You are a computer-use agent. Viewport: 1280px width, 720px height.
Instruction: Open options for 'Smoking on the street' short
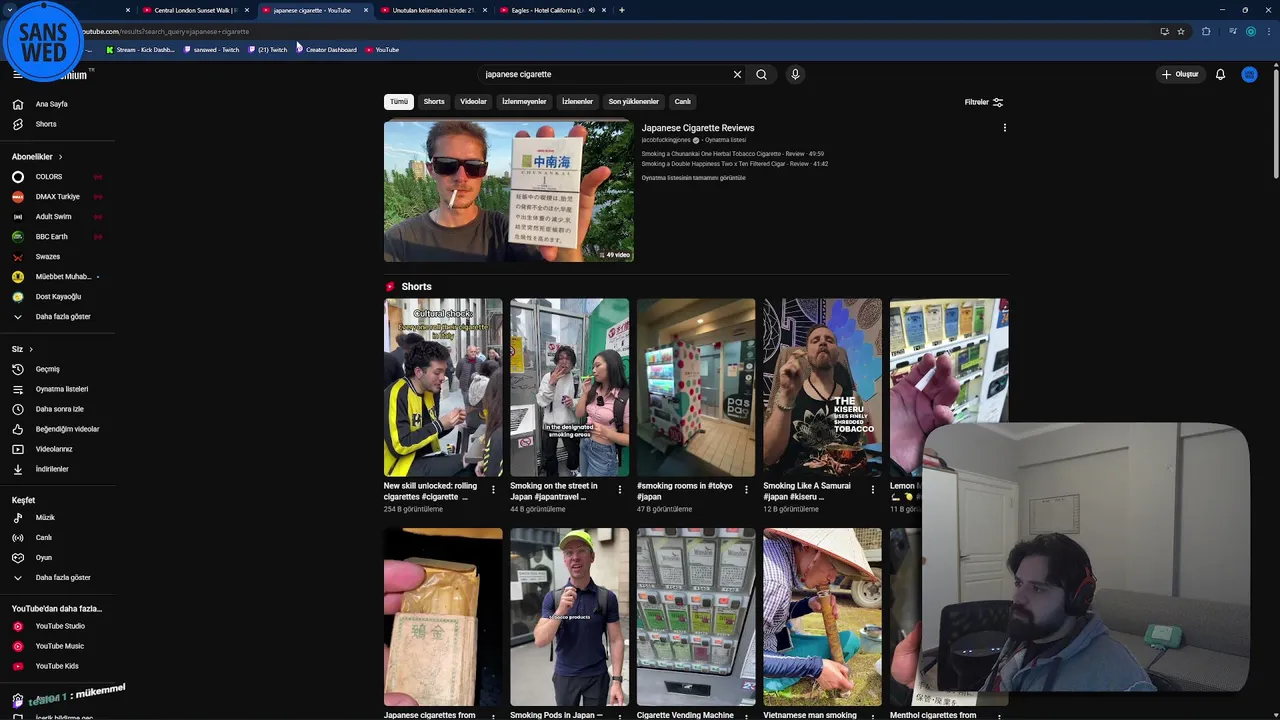tap(619, 490)
